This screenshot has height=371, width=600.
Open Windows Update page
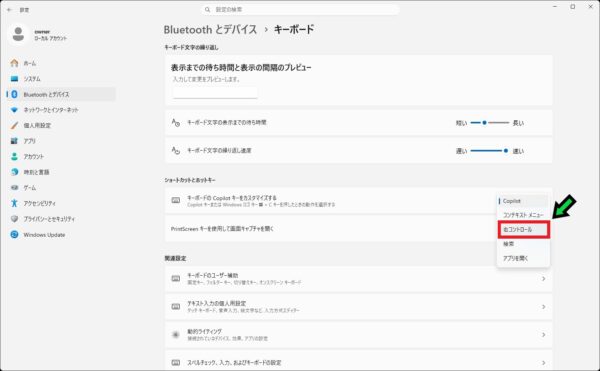pyautogui.click(x=61, y=234)
